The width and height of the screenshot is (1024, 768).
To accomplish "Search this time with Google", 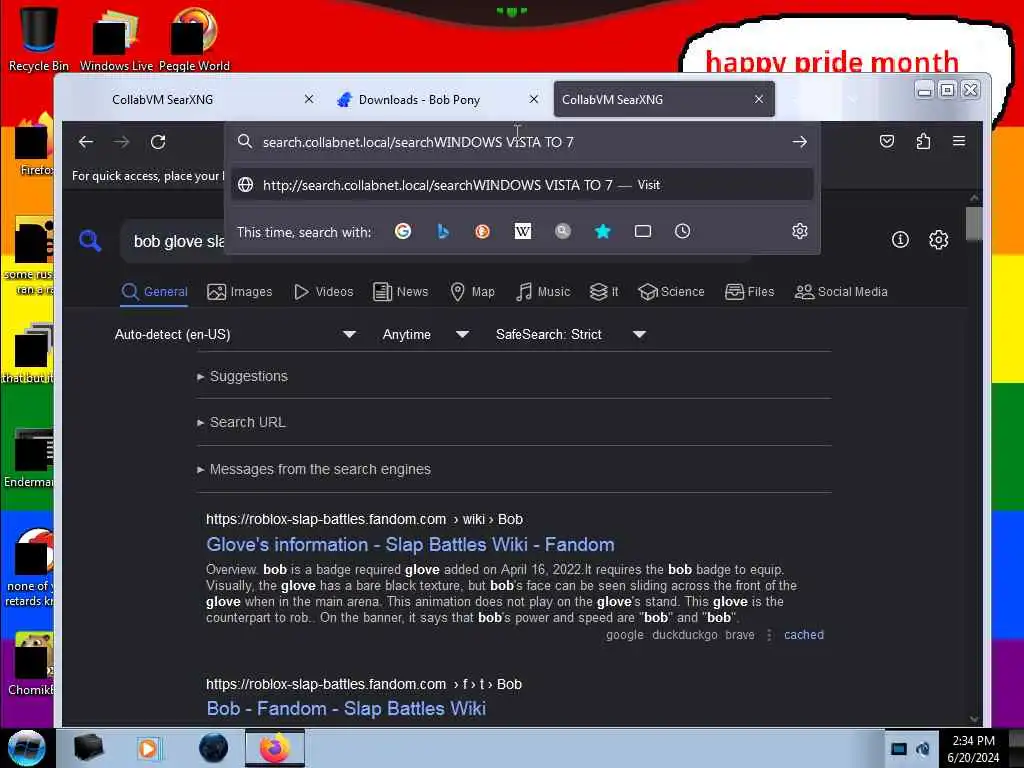I will coord(403,231).
